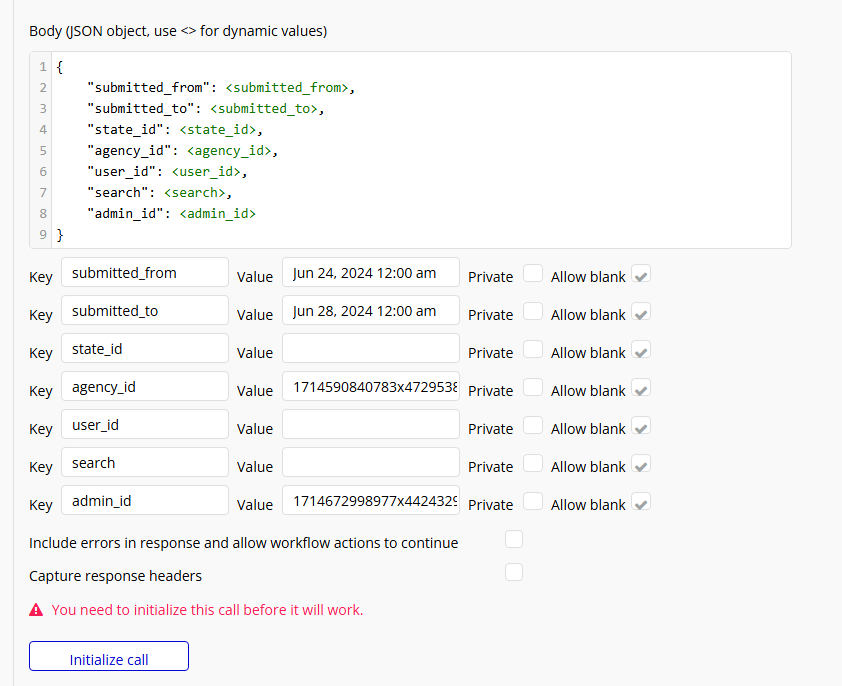
Task: Click line number 9 in body editor
Action: pos(42,235)
